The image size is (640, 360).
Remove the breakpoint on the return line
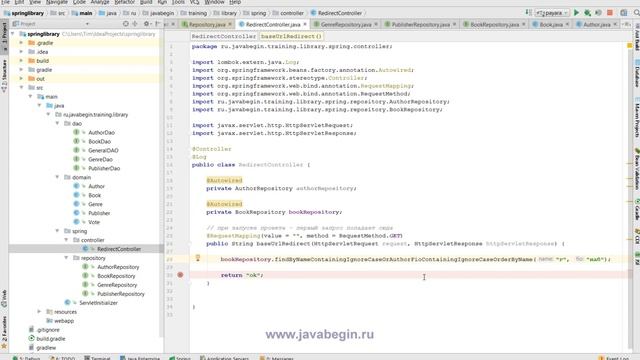tap(180, 275)
